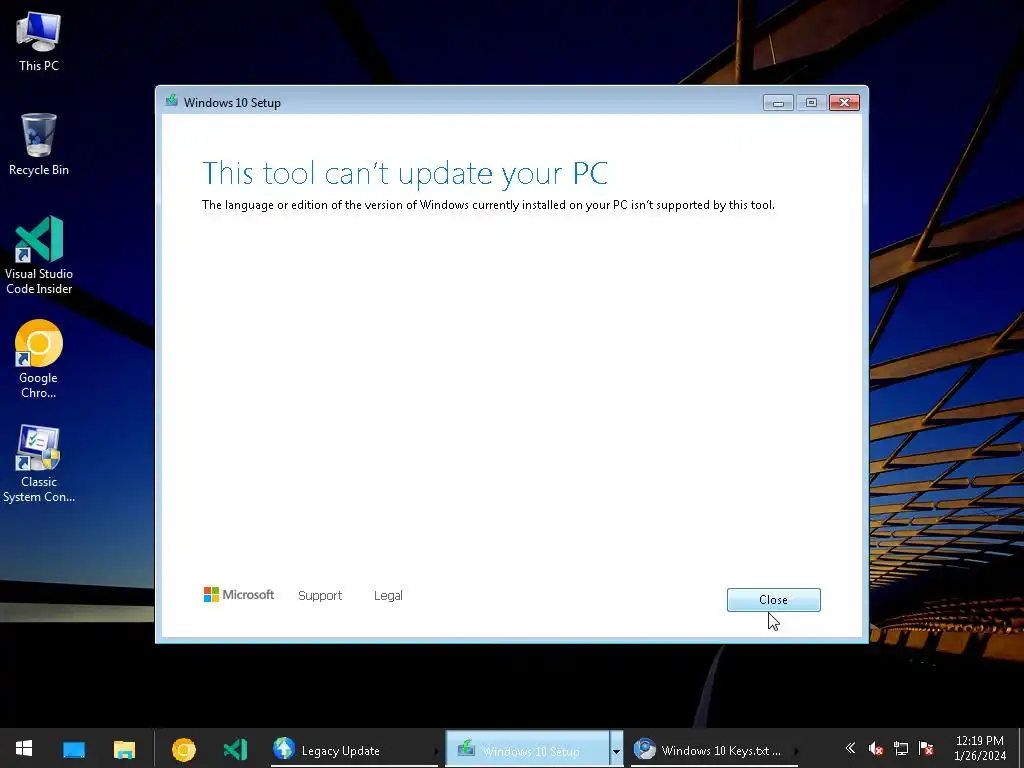Minimize the Windows 10 Setup window
Image resolution: width=1024 pixels, height=768 pixels.
coord(778,103)
